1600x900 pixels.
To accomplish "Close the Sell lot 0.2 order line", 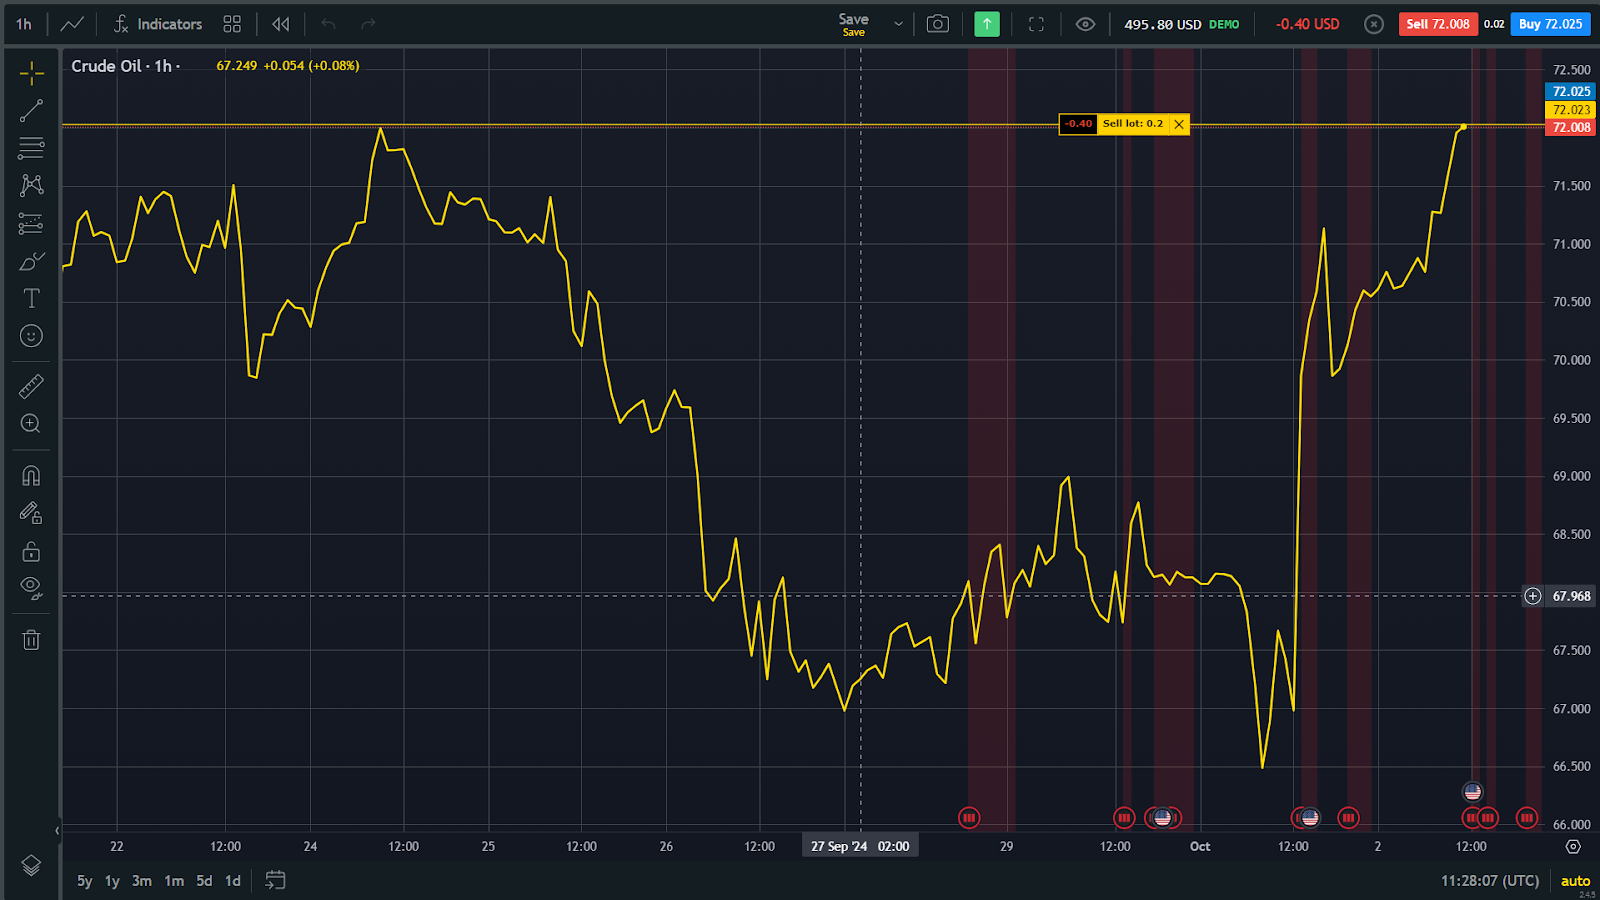I will click(1179, 124).
